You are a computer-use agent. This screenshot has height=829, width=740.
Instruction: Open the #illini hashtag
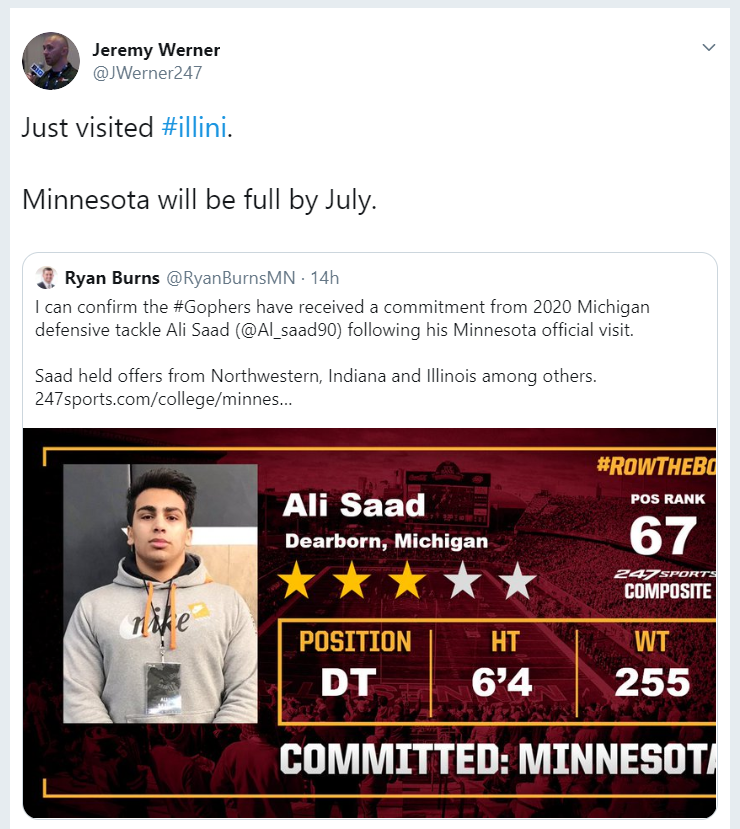[x=194, y=129]
